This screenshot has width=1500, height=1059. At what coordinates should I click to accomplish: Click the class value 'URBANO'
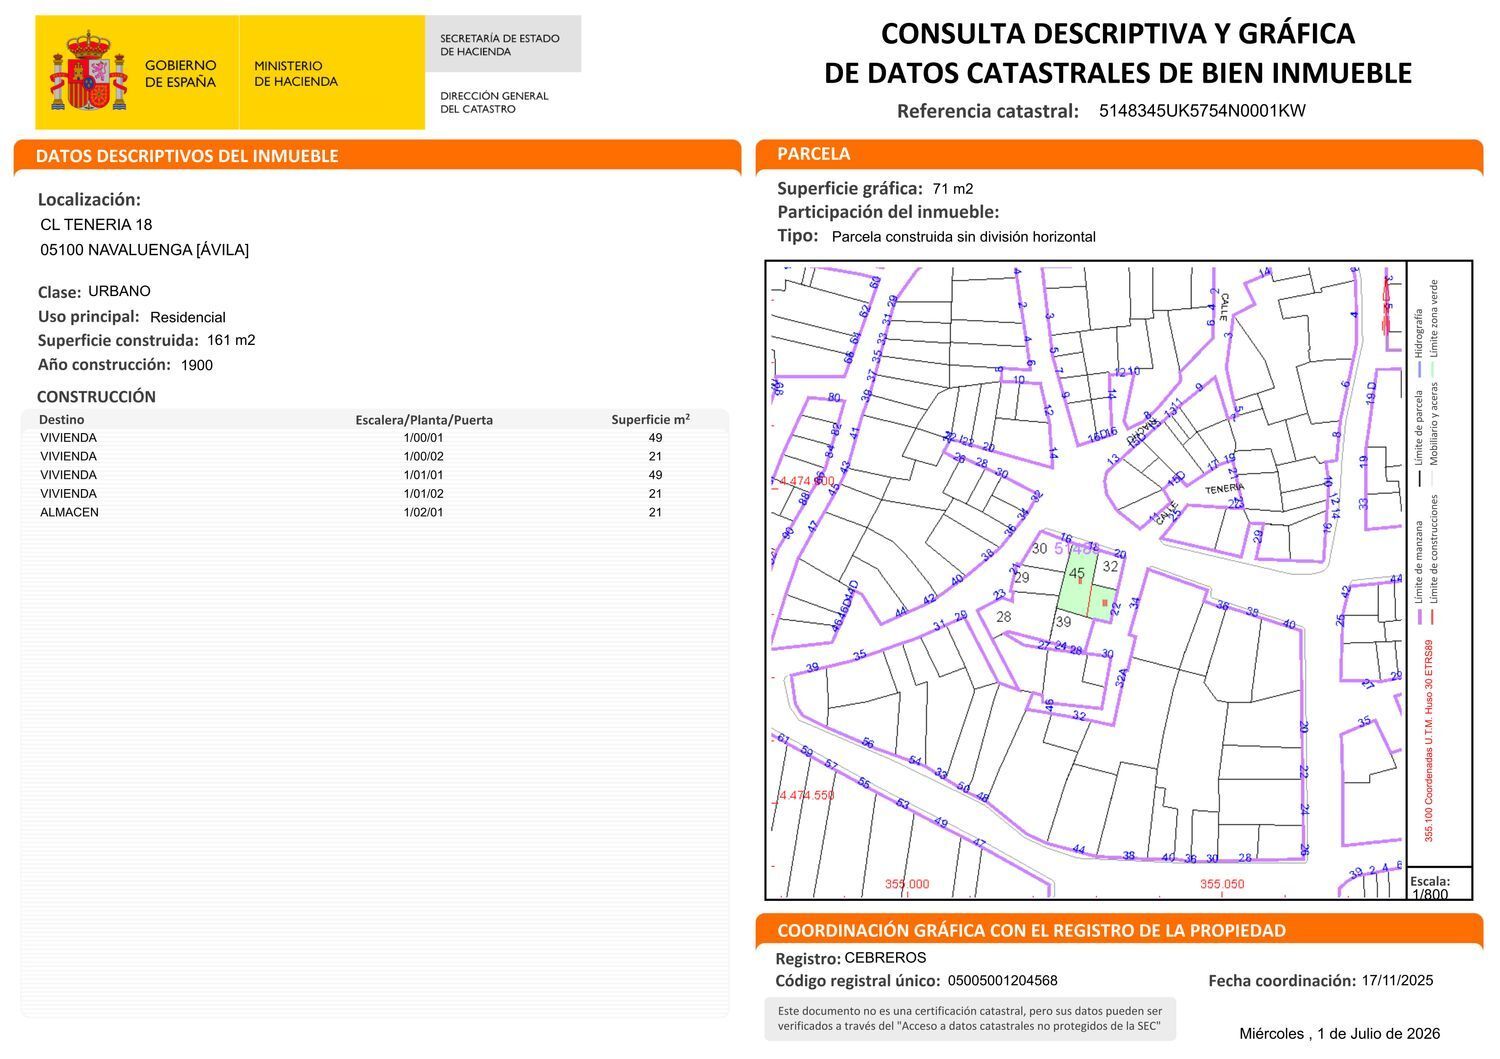click(119, 291)
